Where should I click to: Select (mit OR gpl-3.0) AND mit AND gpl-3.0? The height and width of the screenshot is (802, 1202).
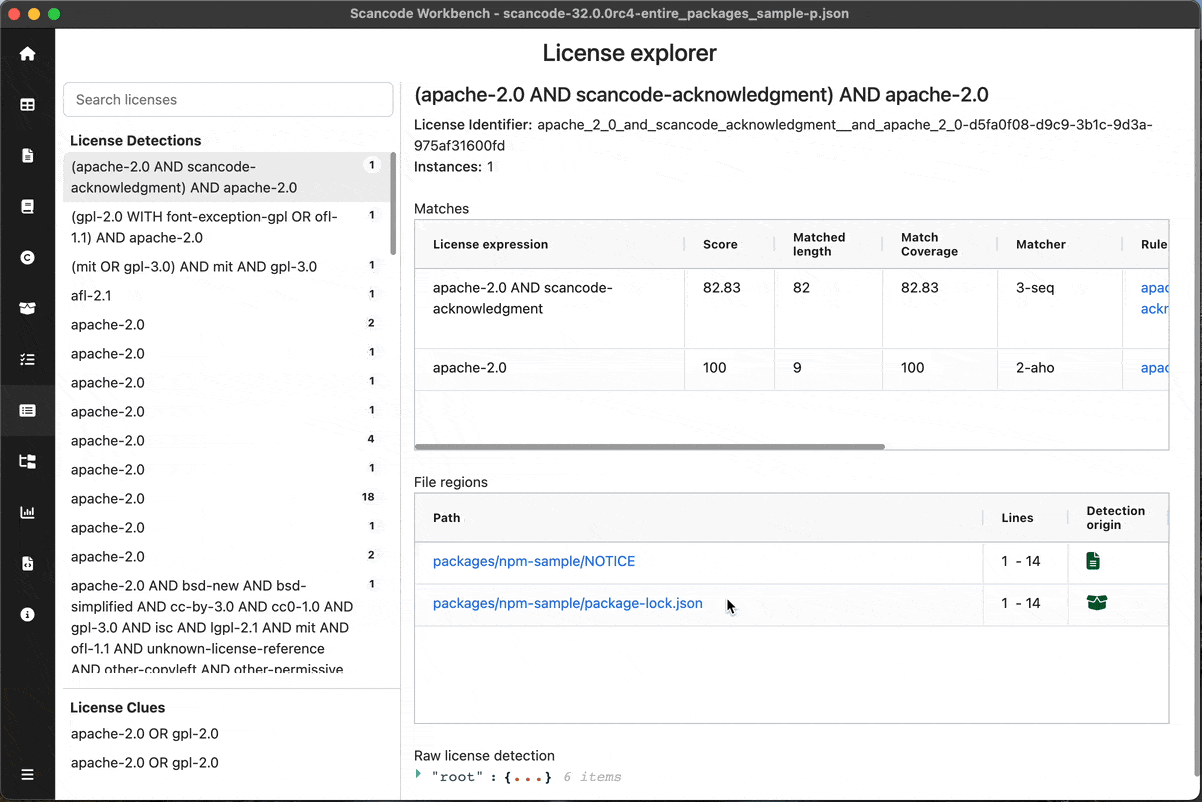coord(226,266)
